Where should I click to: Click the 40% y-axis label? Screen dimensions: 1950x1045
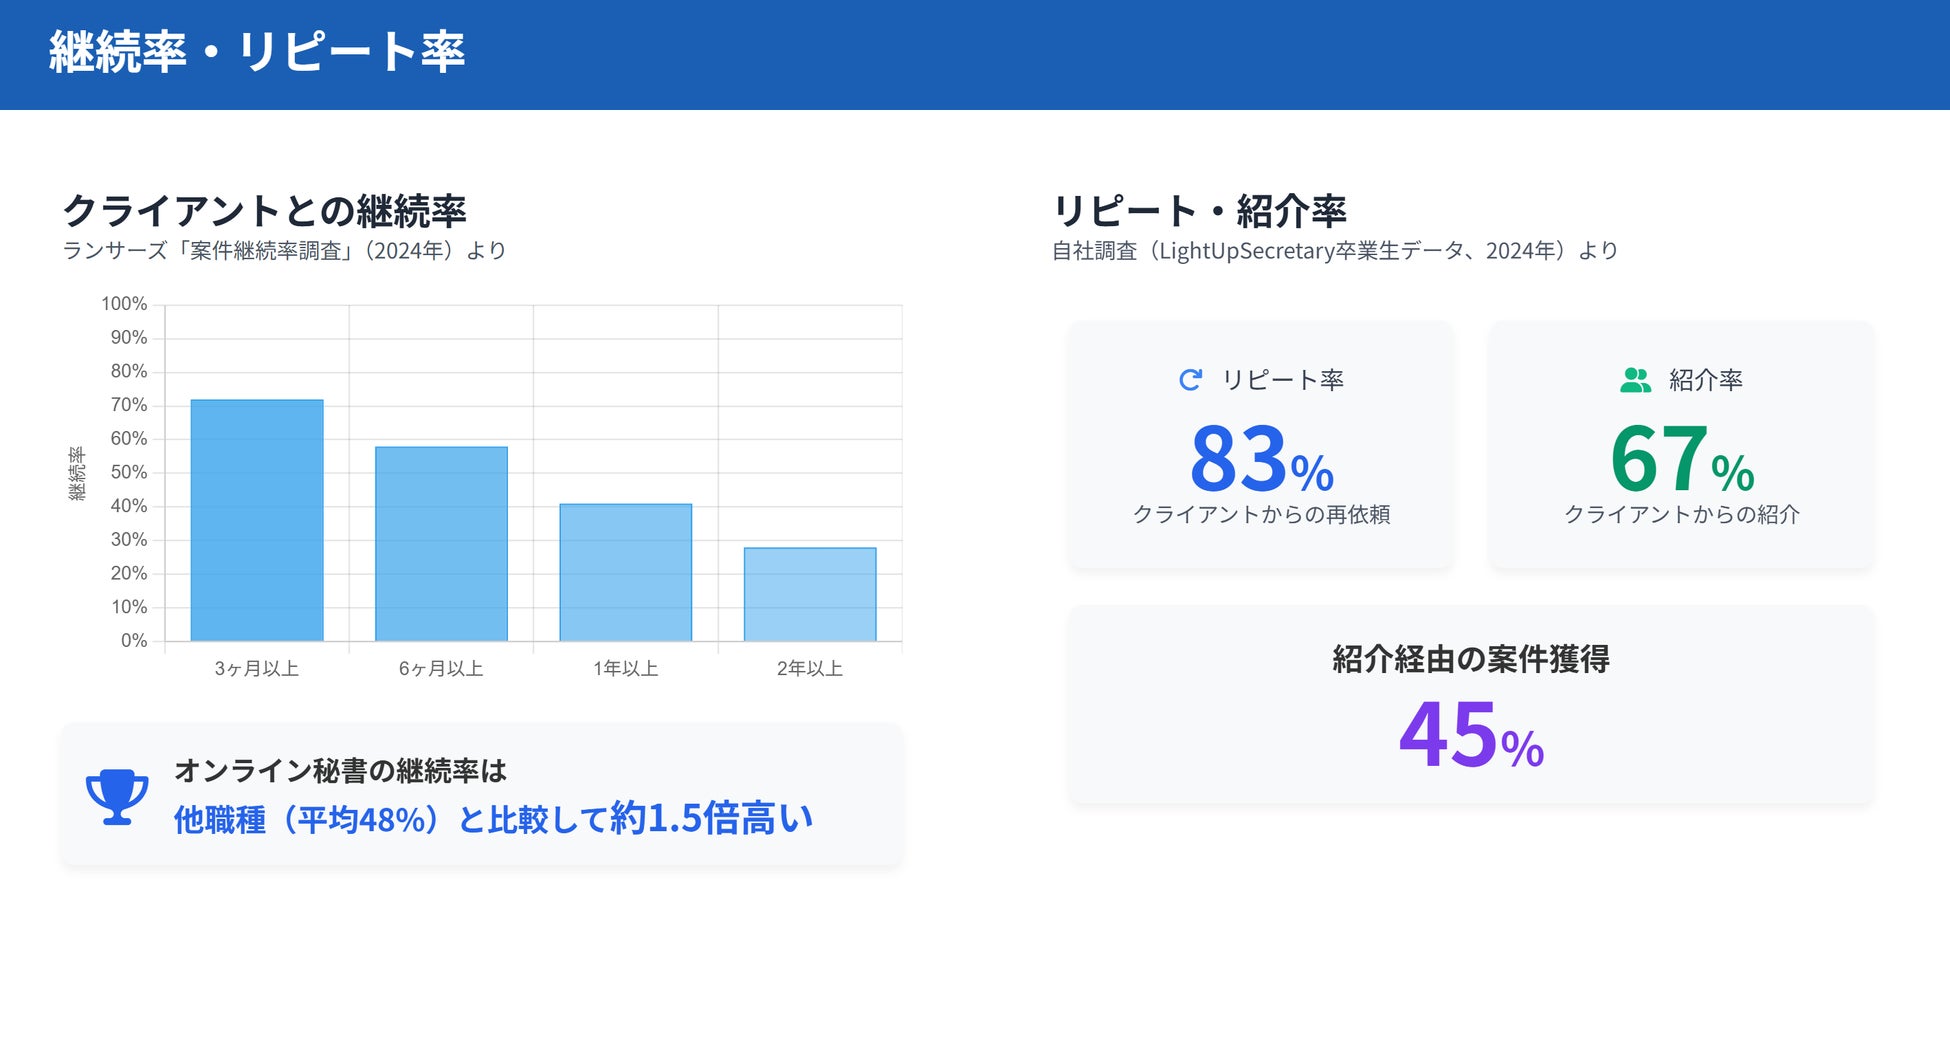pyautogui.click(x=129, y=506)
